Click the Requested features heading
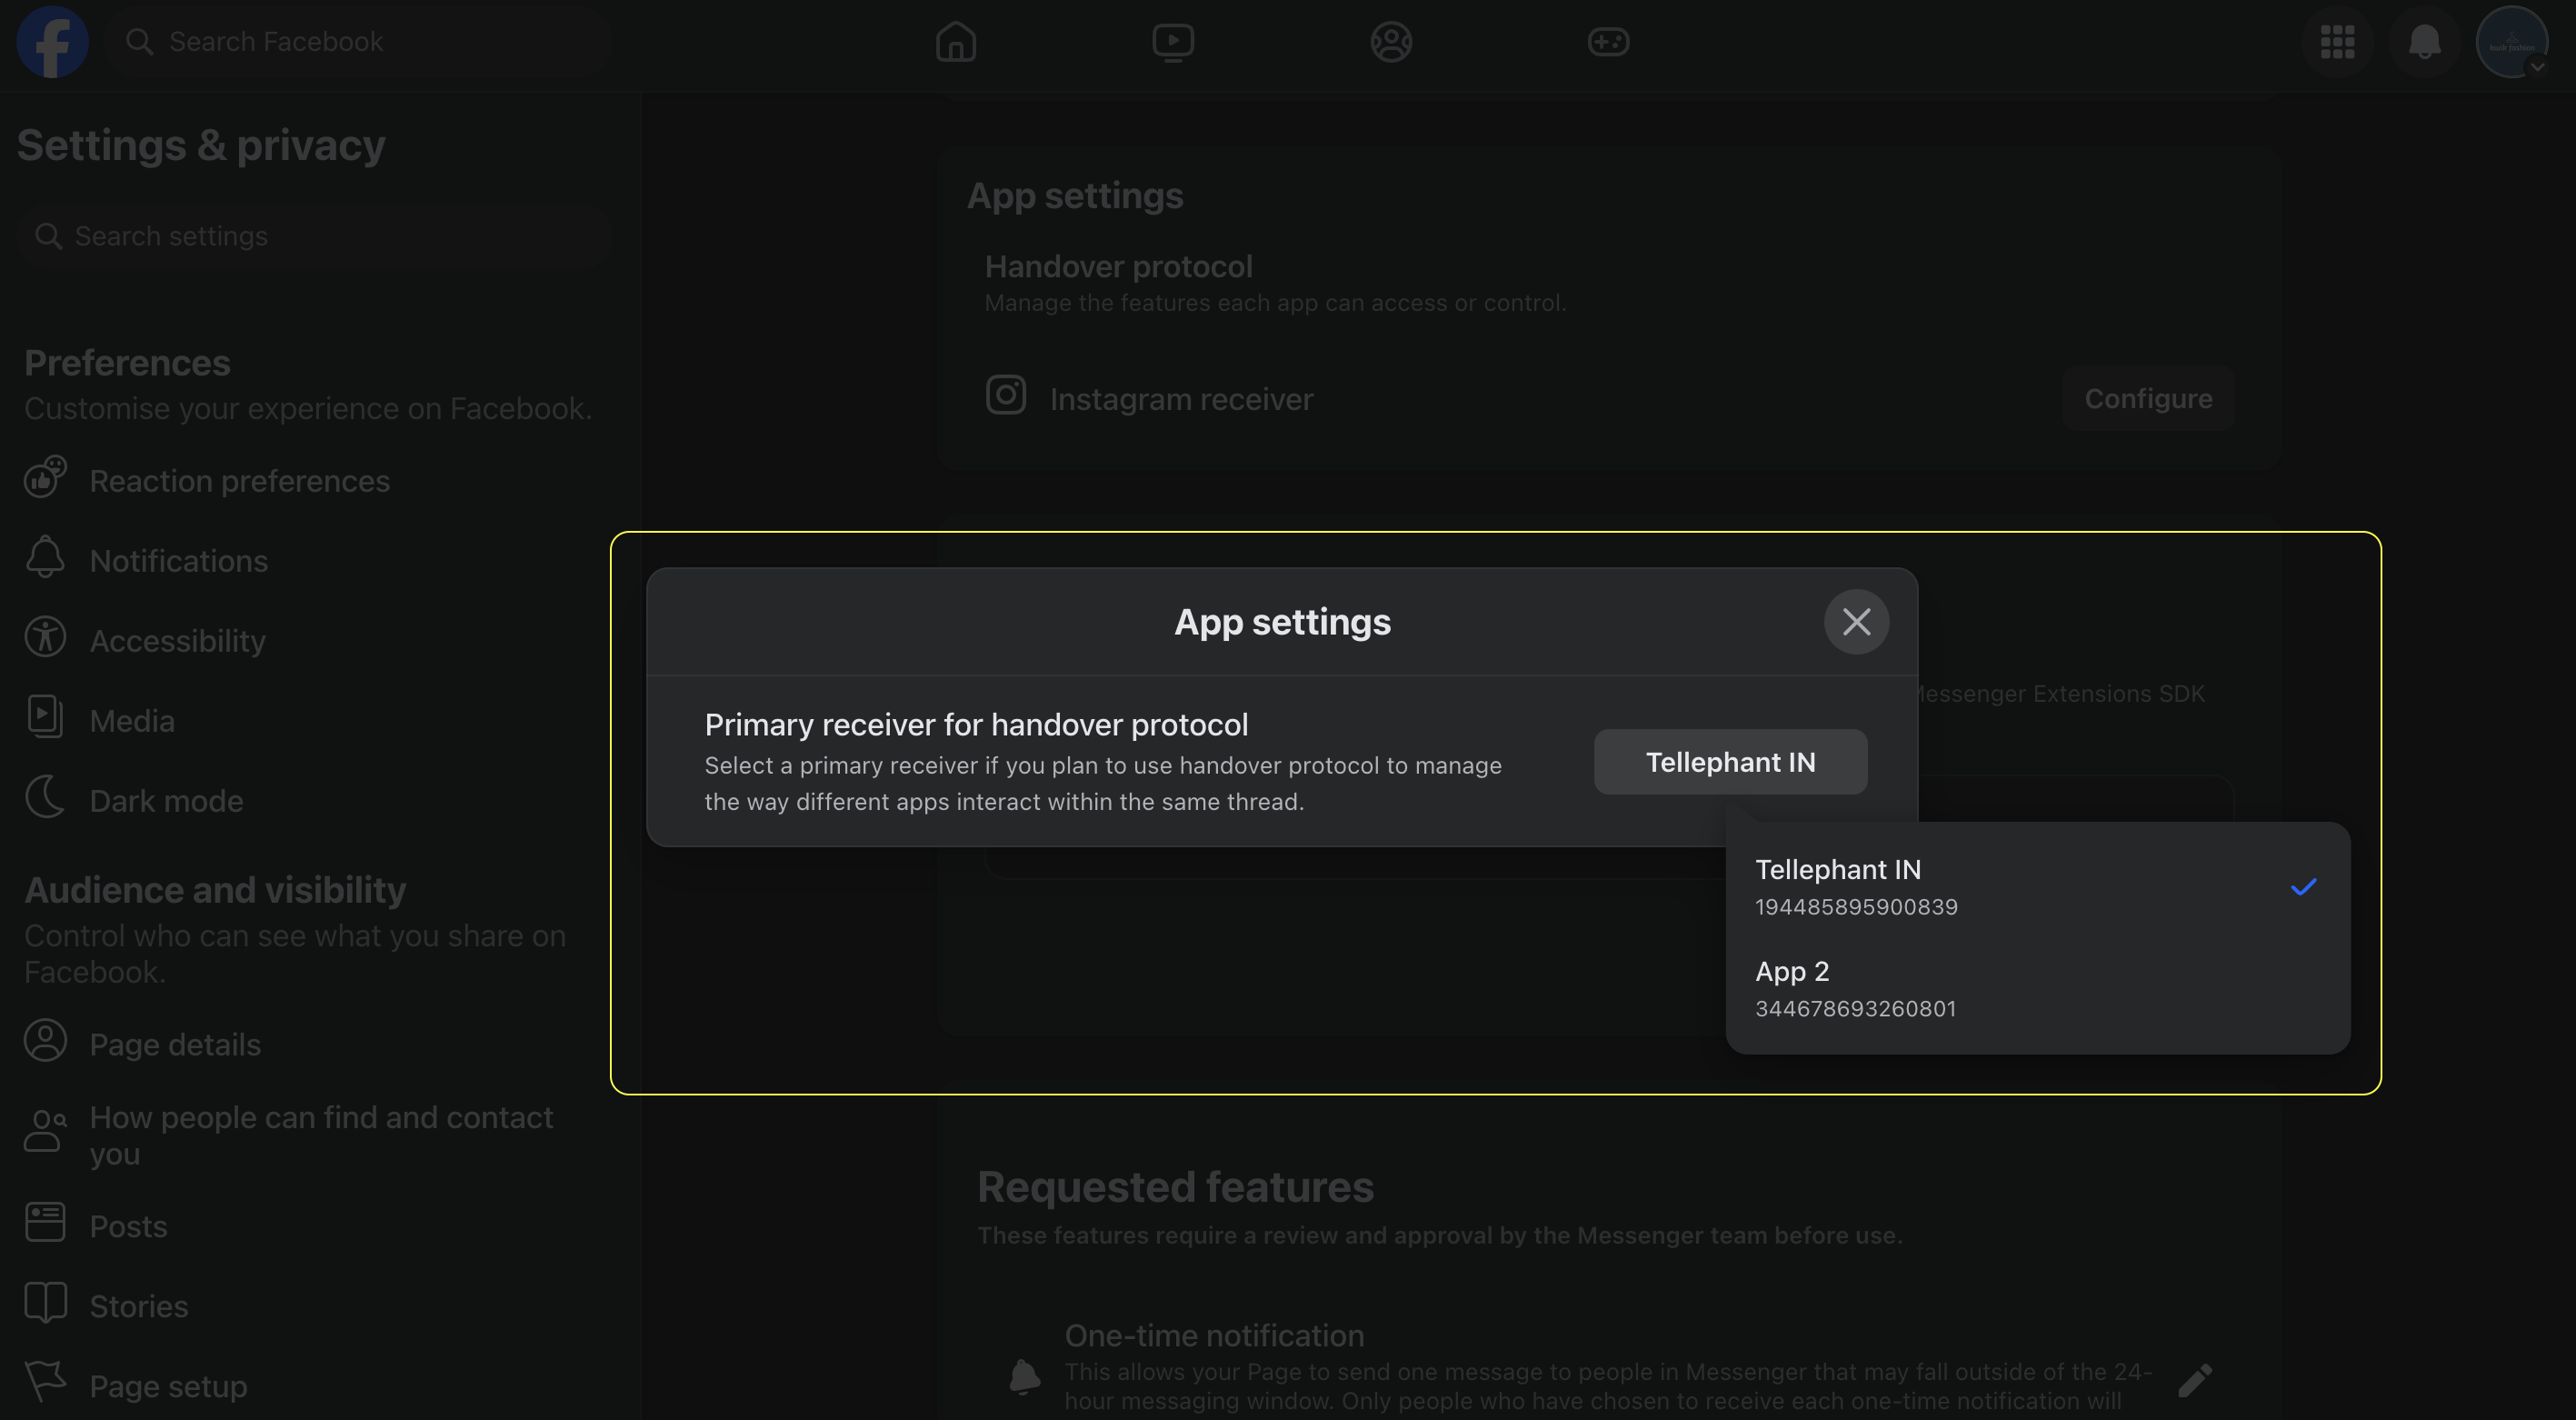The width and height of the screenshot is (2576, 1420). pyautogui.click(x=1175, y=1187)
